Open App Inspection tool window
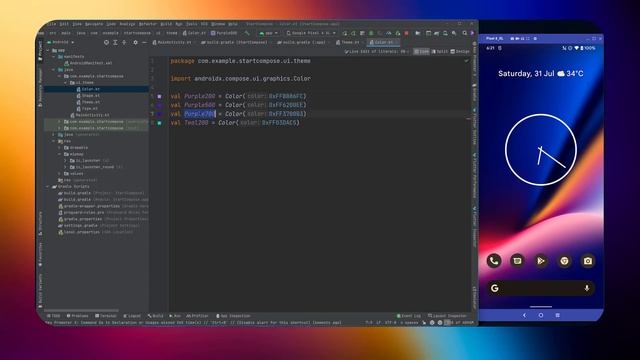 233,316
